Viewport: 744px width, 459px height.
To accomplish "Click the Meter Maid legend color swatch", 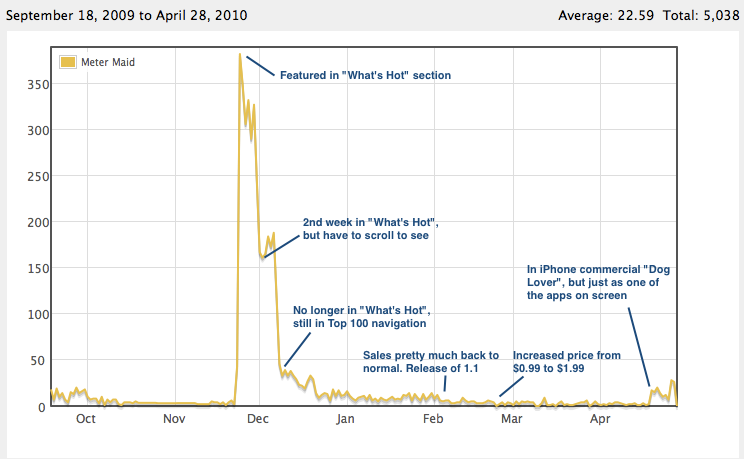I will pyautogui.click(x=68, y=62).
